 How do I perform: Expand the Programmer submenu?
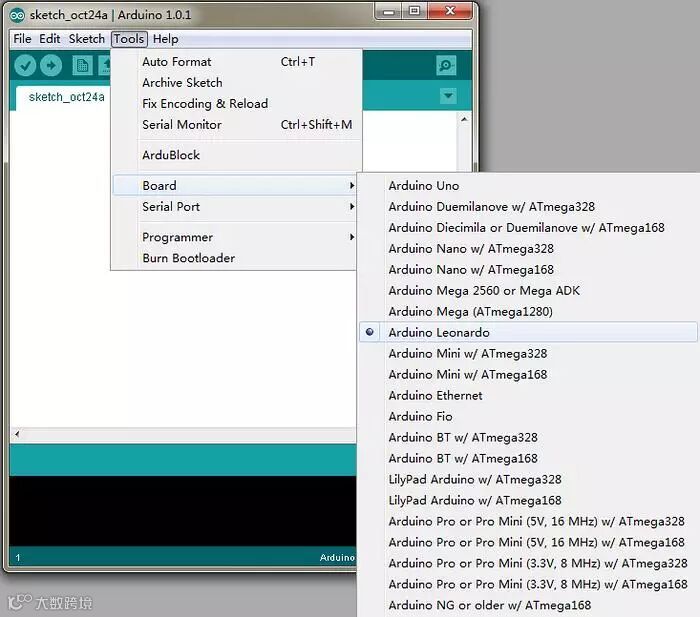tap(235, 237)
